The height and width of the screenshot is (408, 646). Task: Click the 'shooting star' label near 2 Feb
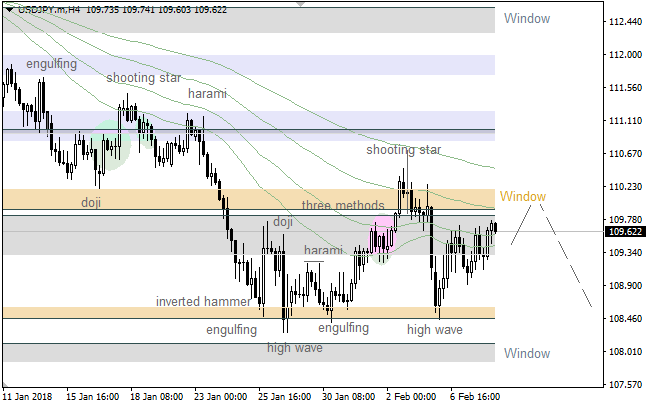pyautogui.click(x=403, y=150)
